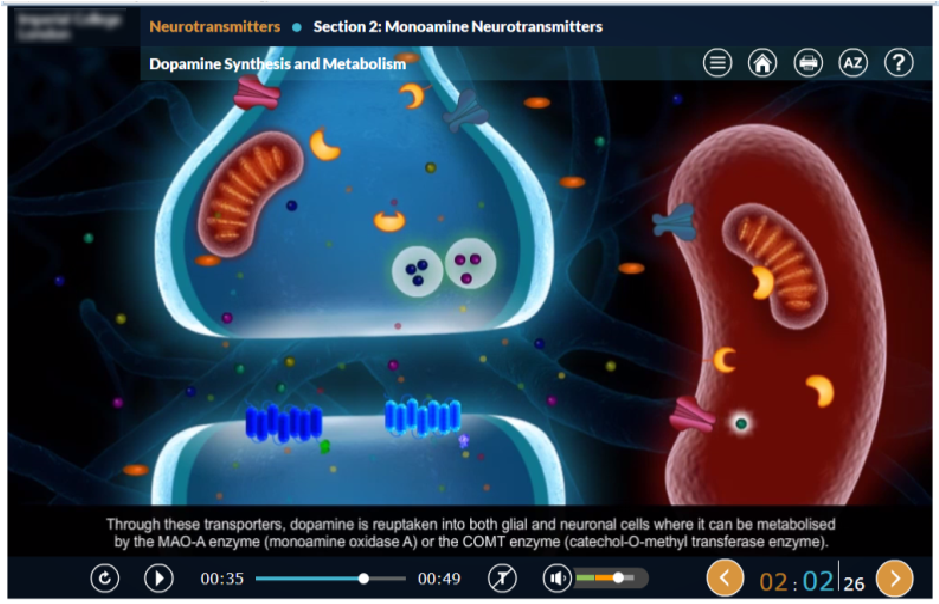Advance with the next page chevron
939x604 pixels.
click(x=893, y=578)
